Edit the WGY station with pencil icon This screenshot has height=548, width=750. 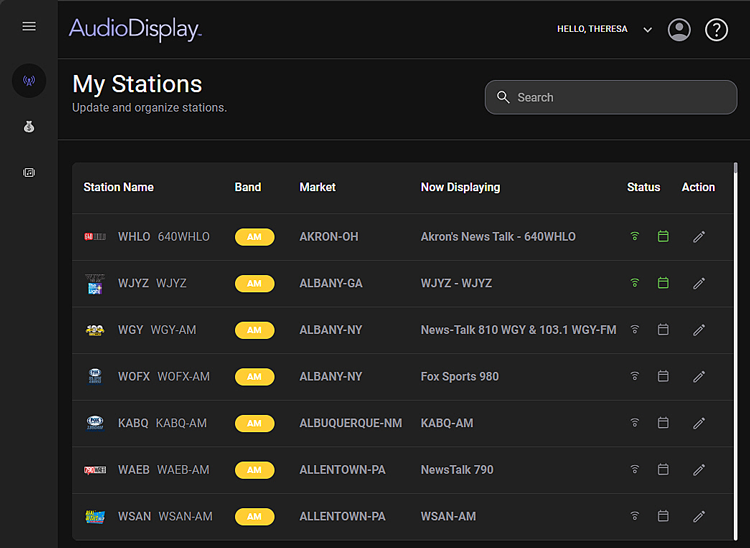point(699,330)
